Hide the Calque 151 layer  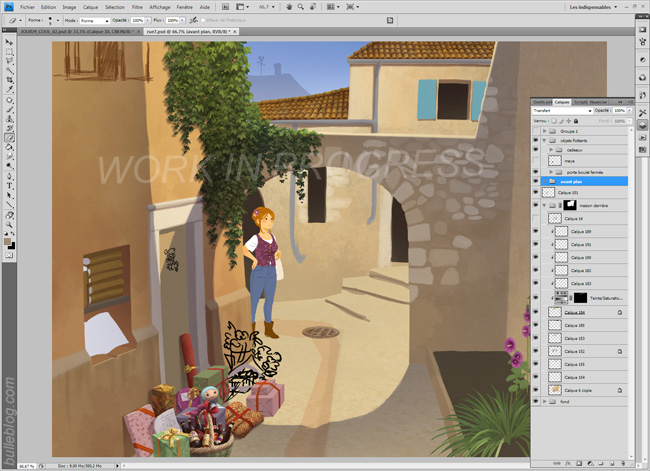(x=537, y=193)
